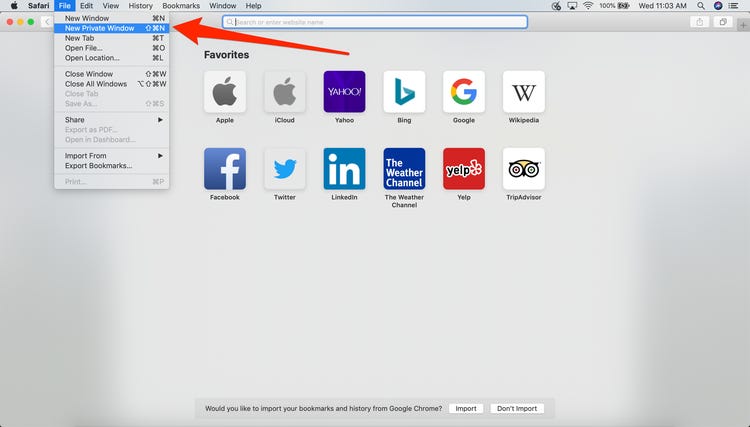Open the Facebook favorite tile

tap(225, 169)
